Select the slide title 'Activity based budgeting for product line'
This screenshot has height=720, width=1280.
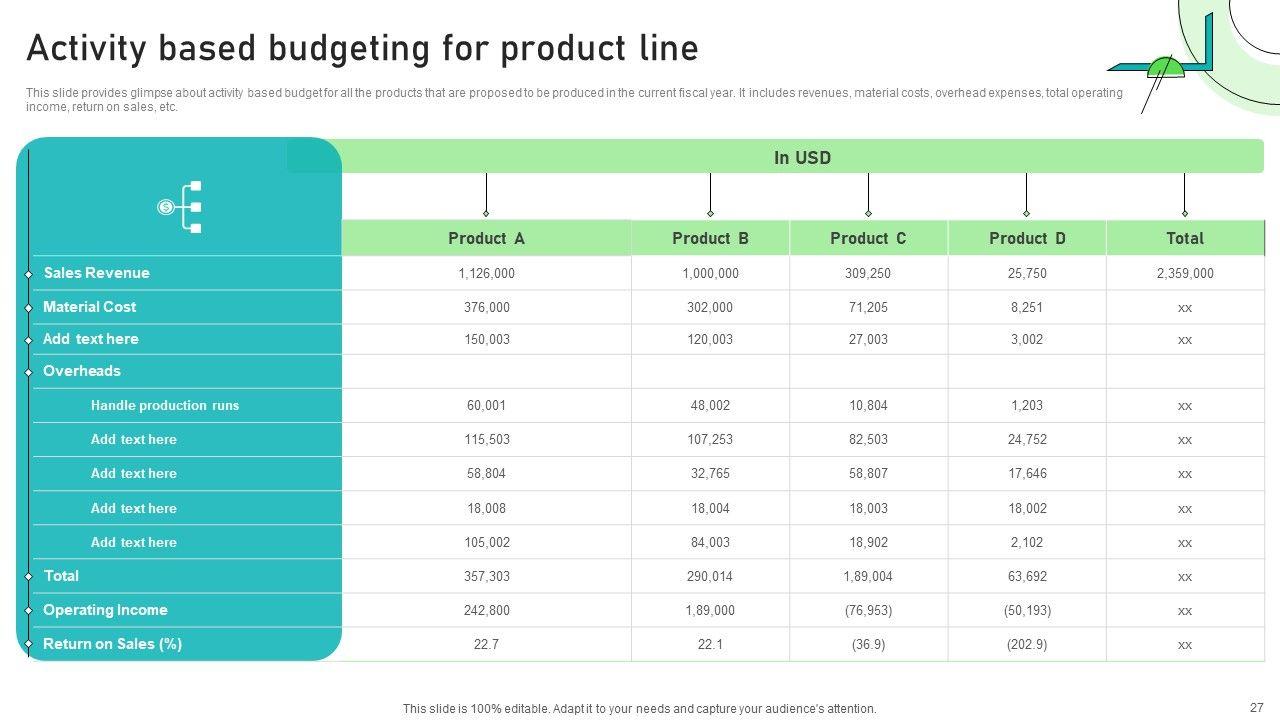click(362, 49)
